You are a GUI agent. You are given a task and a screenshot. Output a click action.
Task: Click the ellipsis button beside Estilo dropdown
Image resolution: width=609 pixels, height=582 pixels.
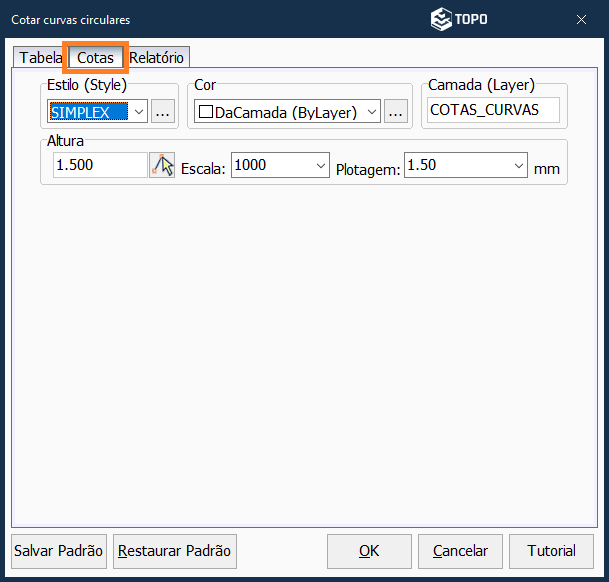click(164, 112)
